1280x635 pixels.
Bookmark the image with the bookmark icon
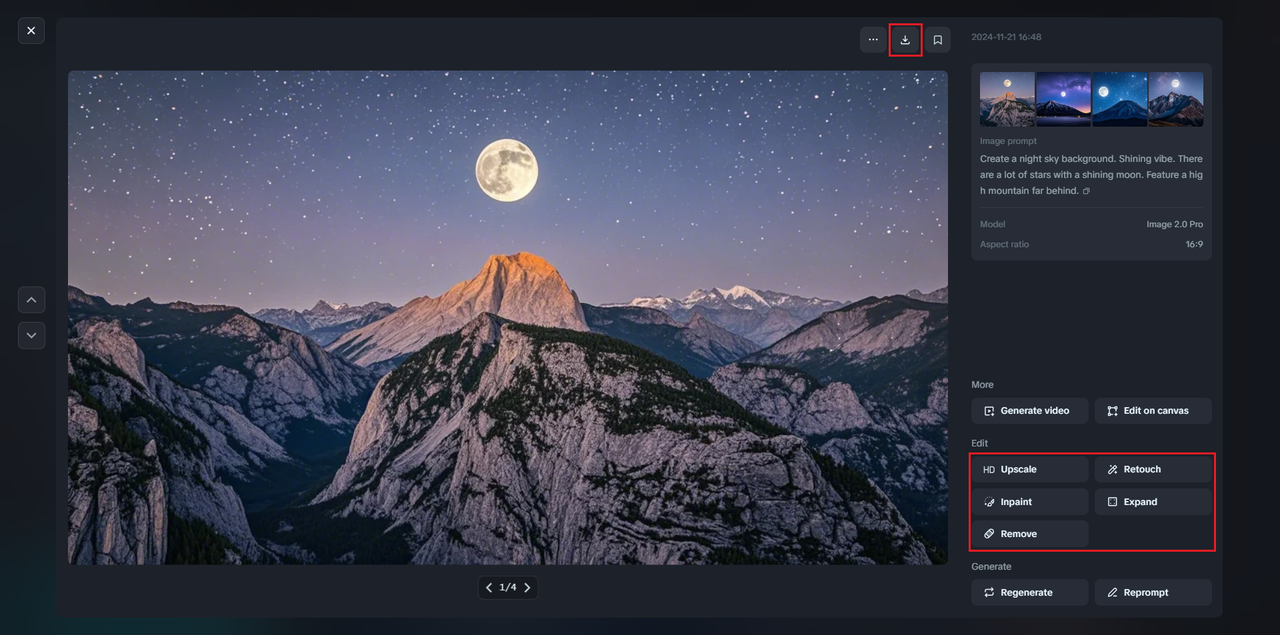(x=937, y=40)
